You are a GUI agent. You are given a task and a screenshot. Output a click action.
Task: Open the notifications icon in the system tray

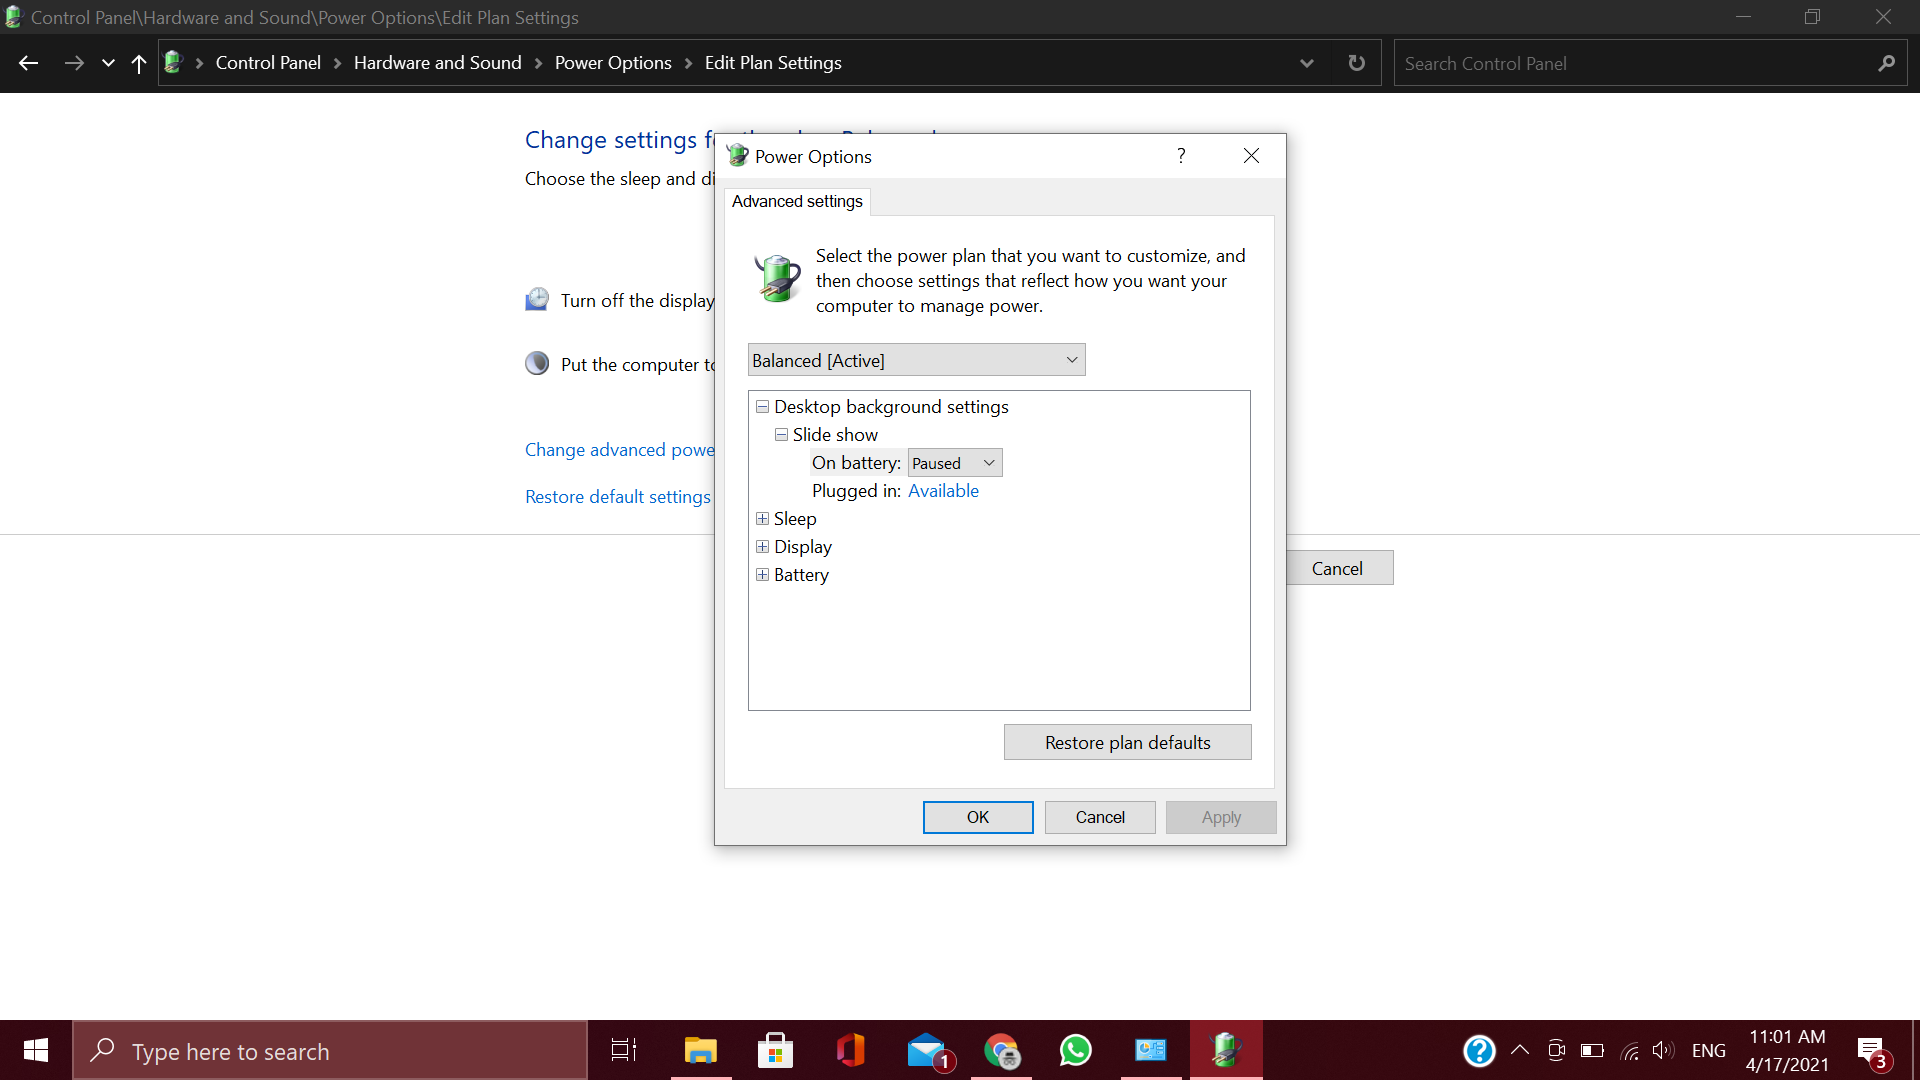(x=1872, y=1050)
